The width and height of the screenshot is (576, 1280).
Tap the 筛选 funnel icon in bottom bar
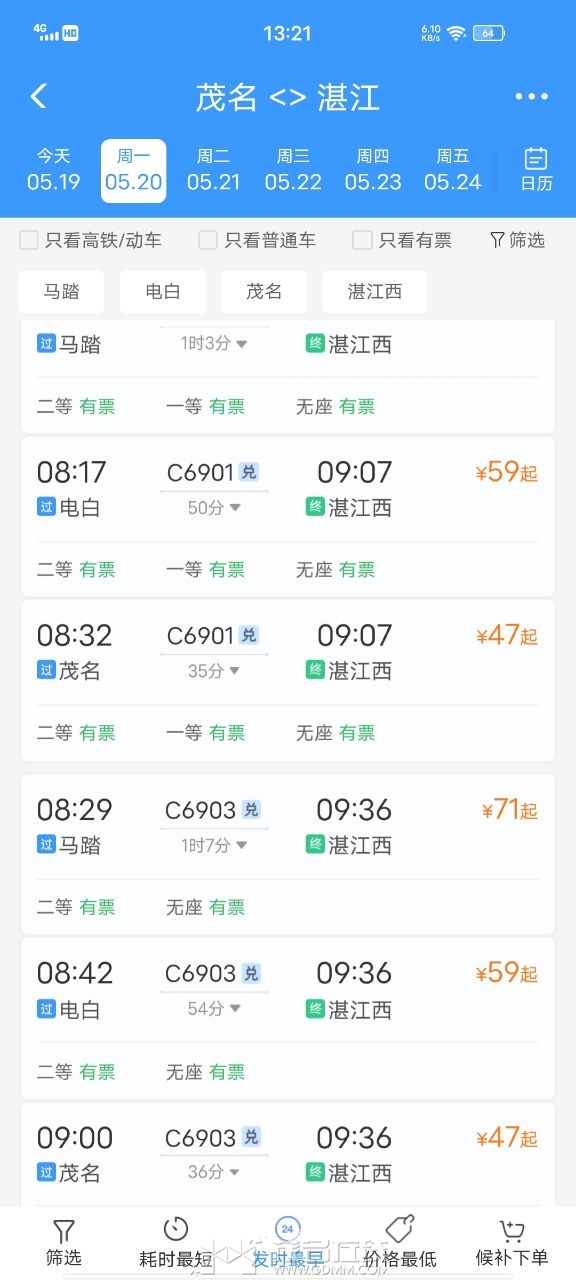coord(64,1231)
